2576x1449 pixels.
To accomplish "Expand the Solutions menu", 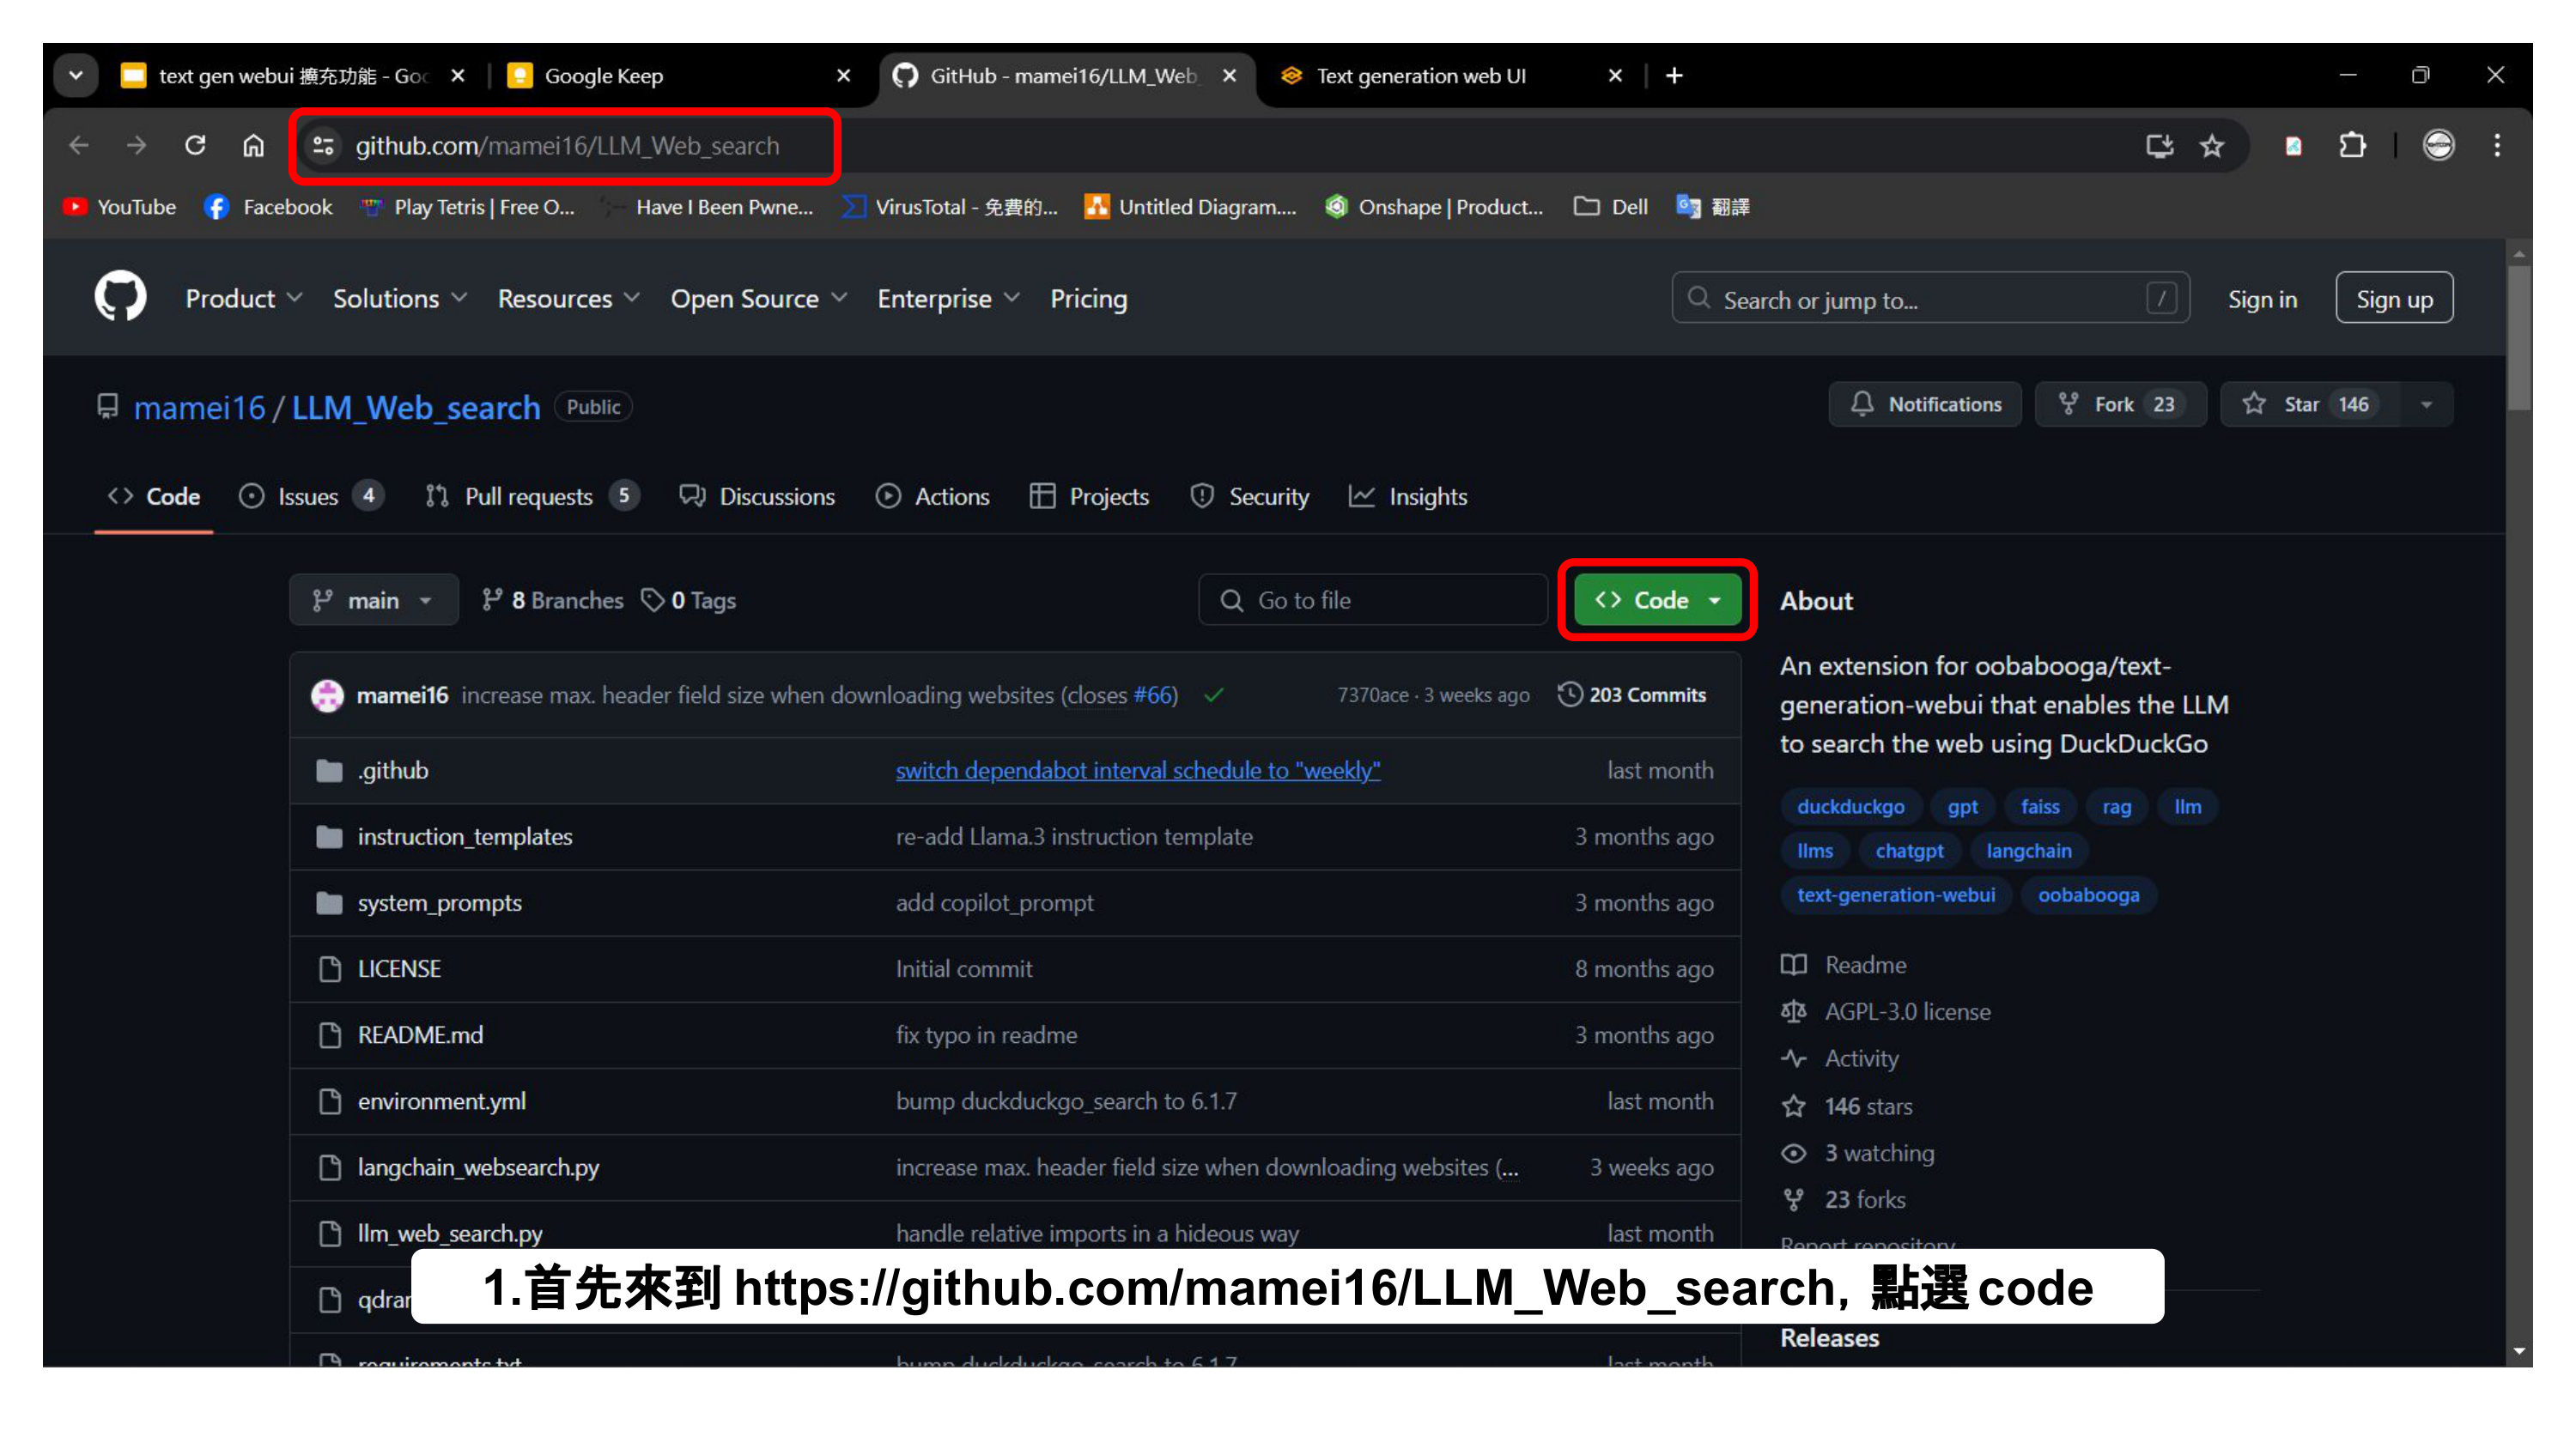I will pyautogui.click(x=400, y=298).
